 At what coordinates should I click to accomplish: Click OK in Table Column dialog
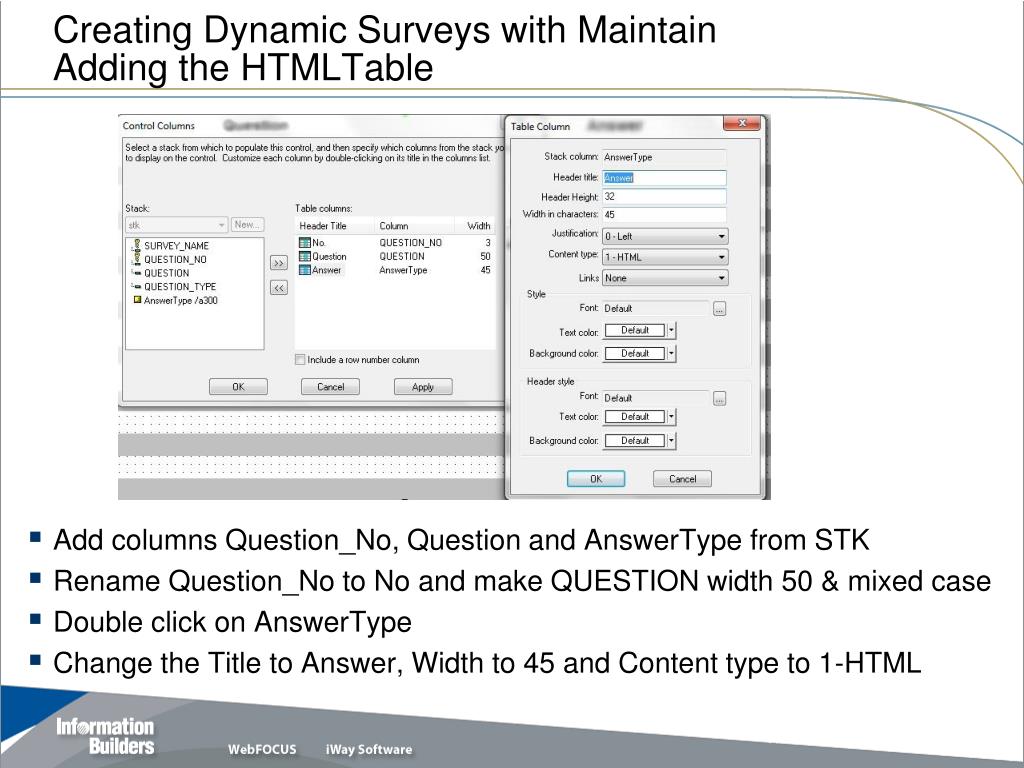(x=596, y=479)
